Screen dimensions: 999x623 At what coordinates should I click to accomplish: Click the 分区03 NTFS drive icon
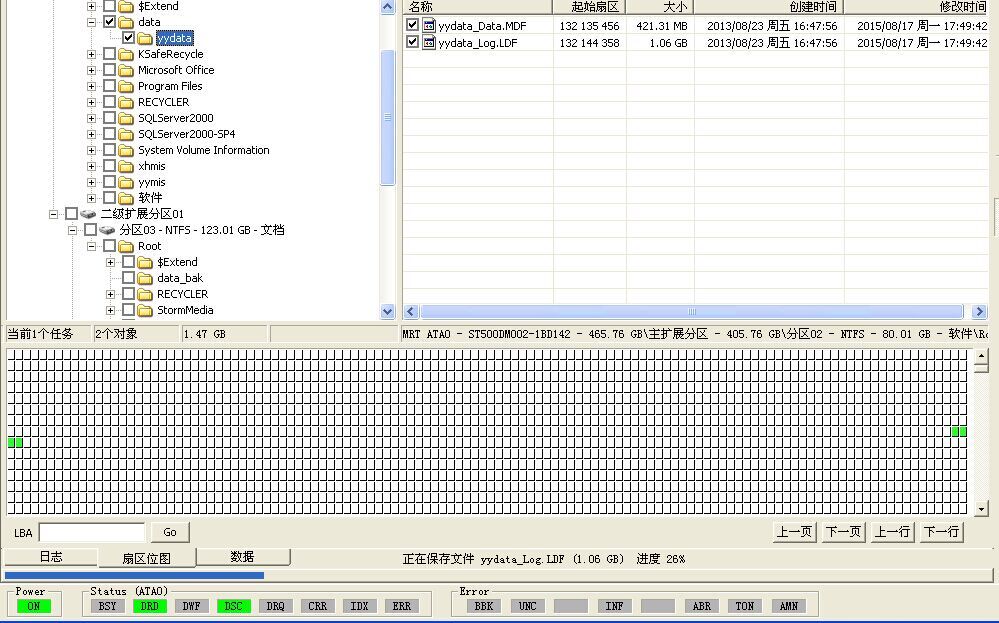click(x=108, y=230)
